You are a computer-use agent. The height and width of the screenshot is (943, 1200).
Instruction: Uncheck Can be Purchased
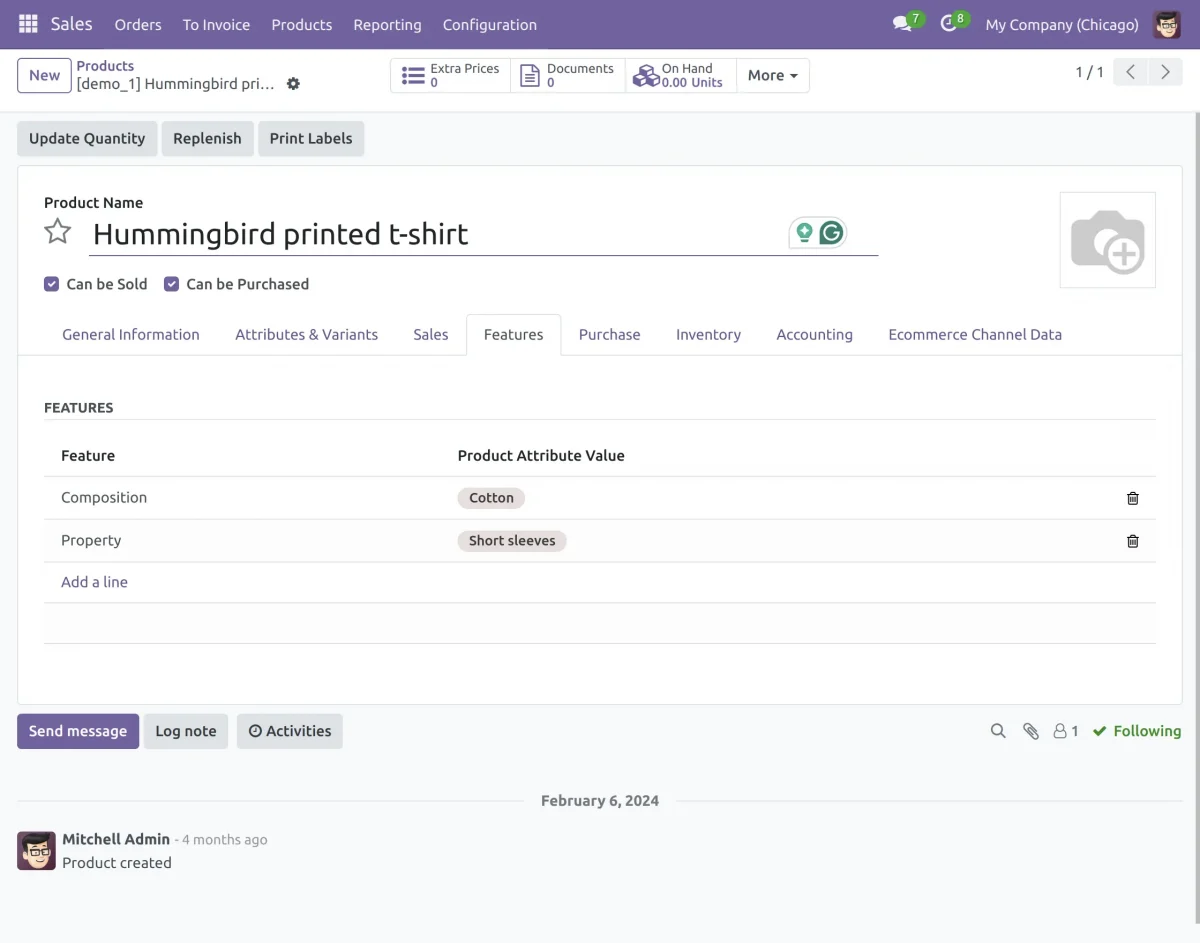click(x=171, y=283)
